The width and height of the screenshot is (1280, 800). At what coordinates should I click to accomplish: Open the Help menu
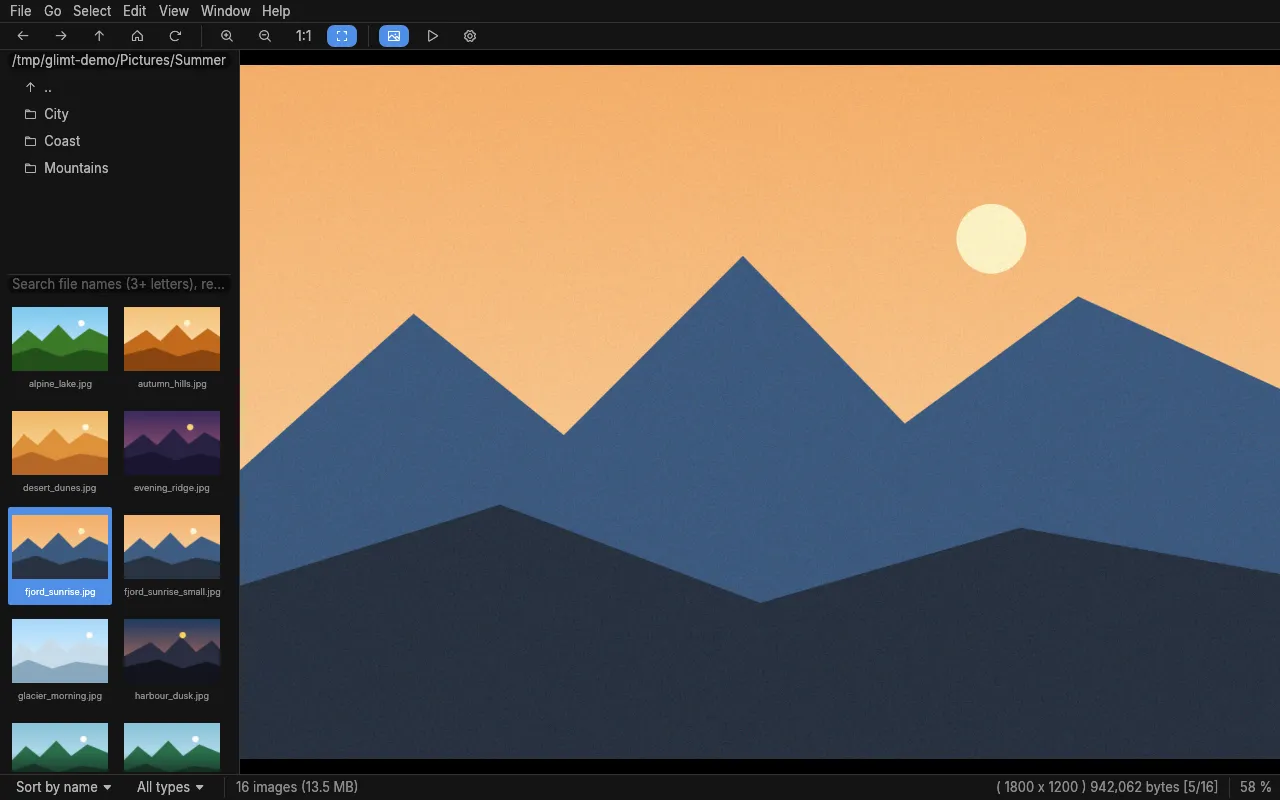(276, 11)
